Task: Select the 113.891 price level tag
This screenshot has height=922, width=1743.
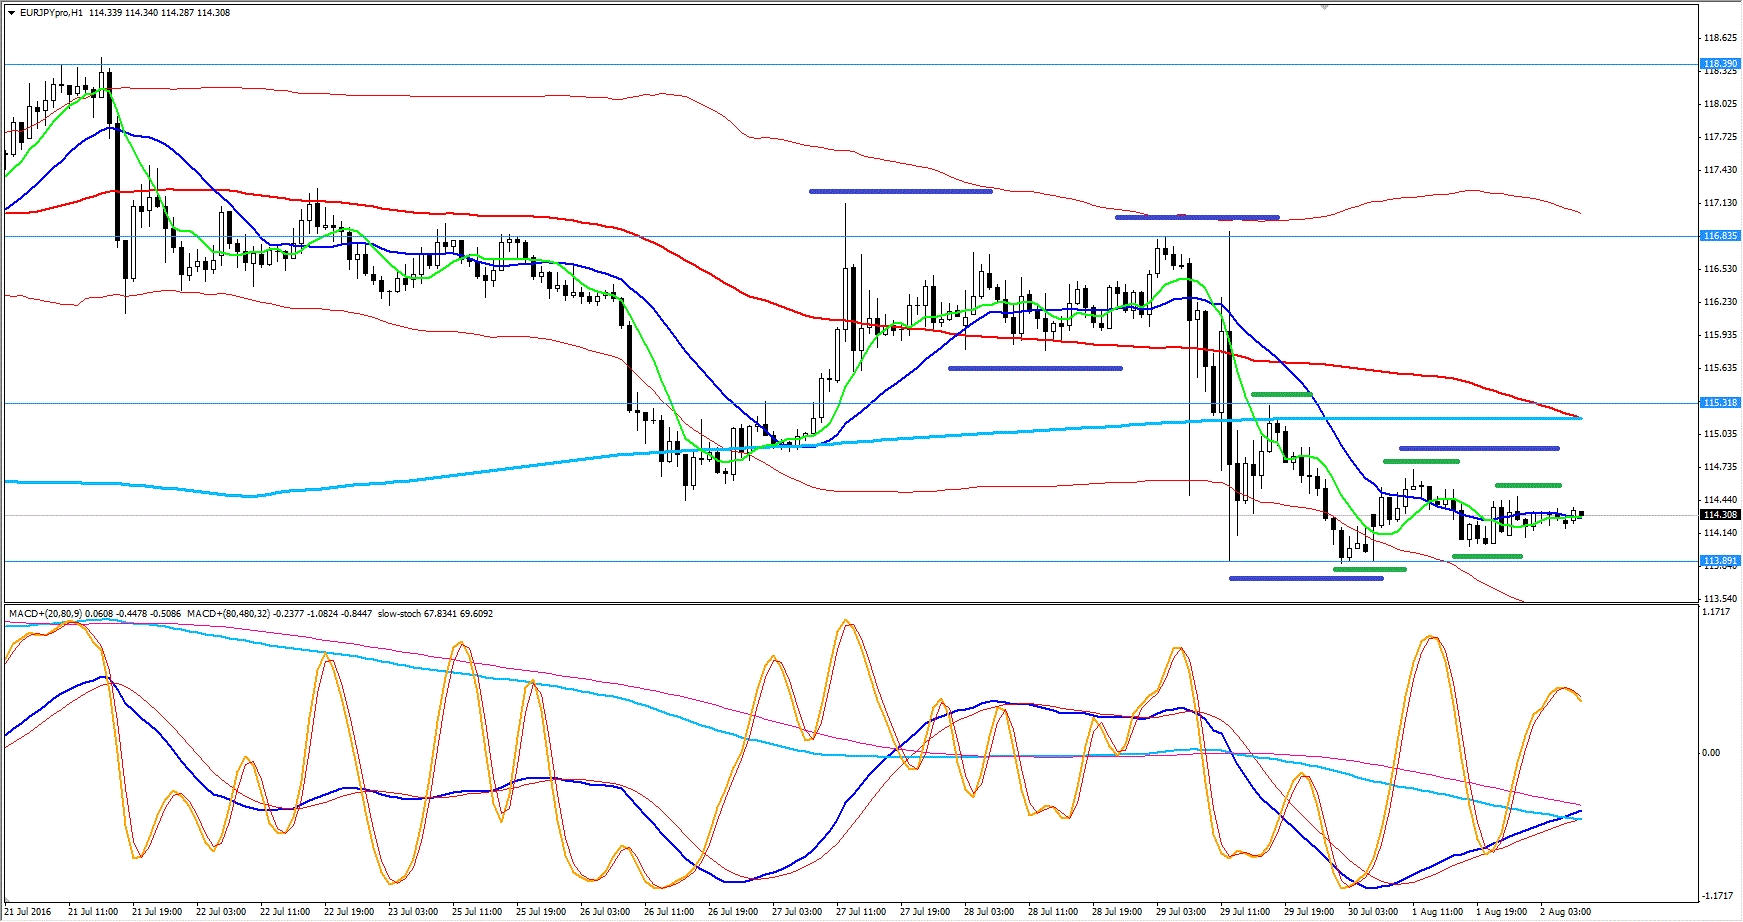Action: click(1720, 561)
